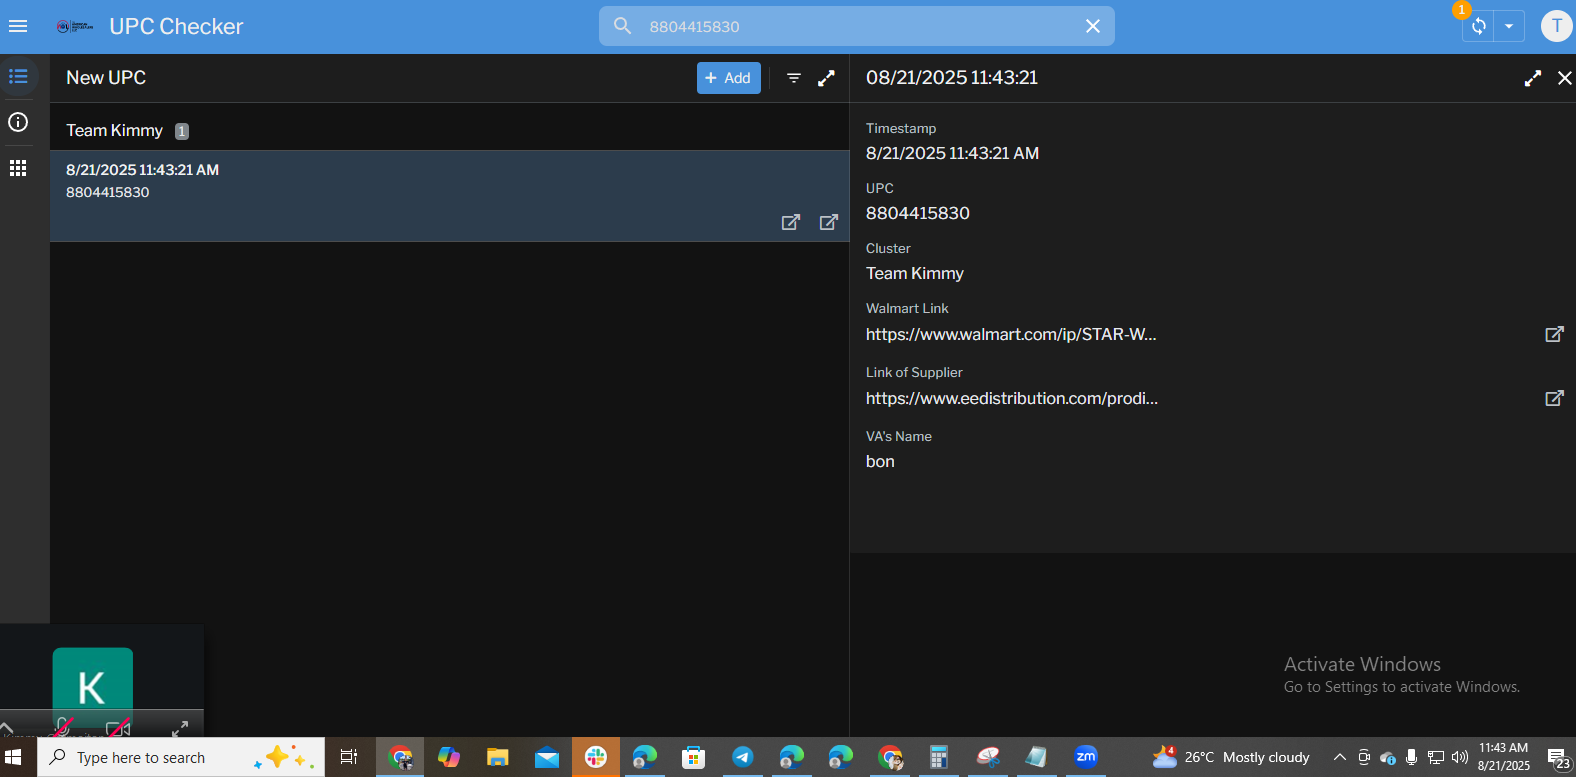The width and height of the screenshot is (1576, 777).
Task: Toggle the microphone mute in Zoom overlay
Action: pyautogui.click(x=62, y=727)
